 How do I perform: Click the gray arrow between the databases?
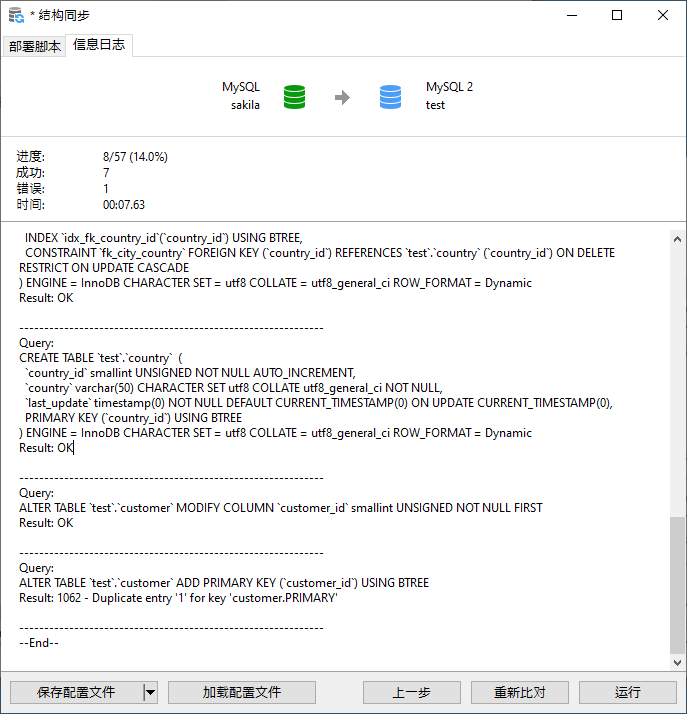pyautogui.click(x=342, y=97)
